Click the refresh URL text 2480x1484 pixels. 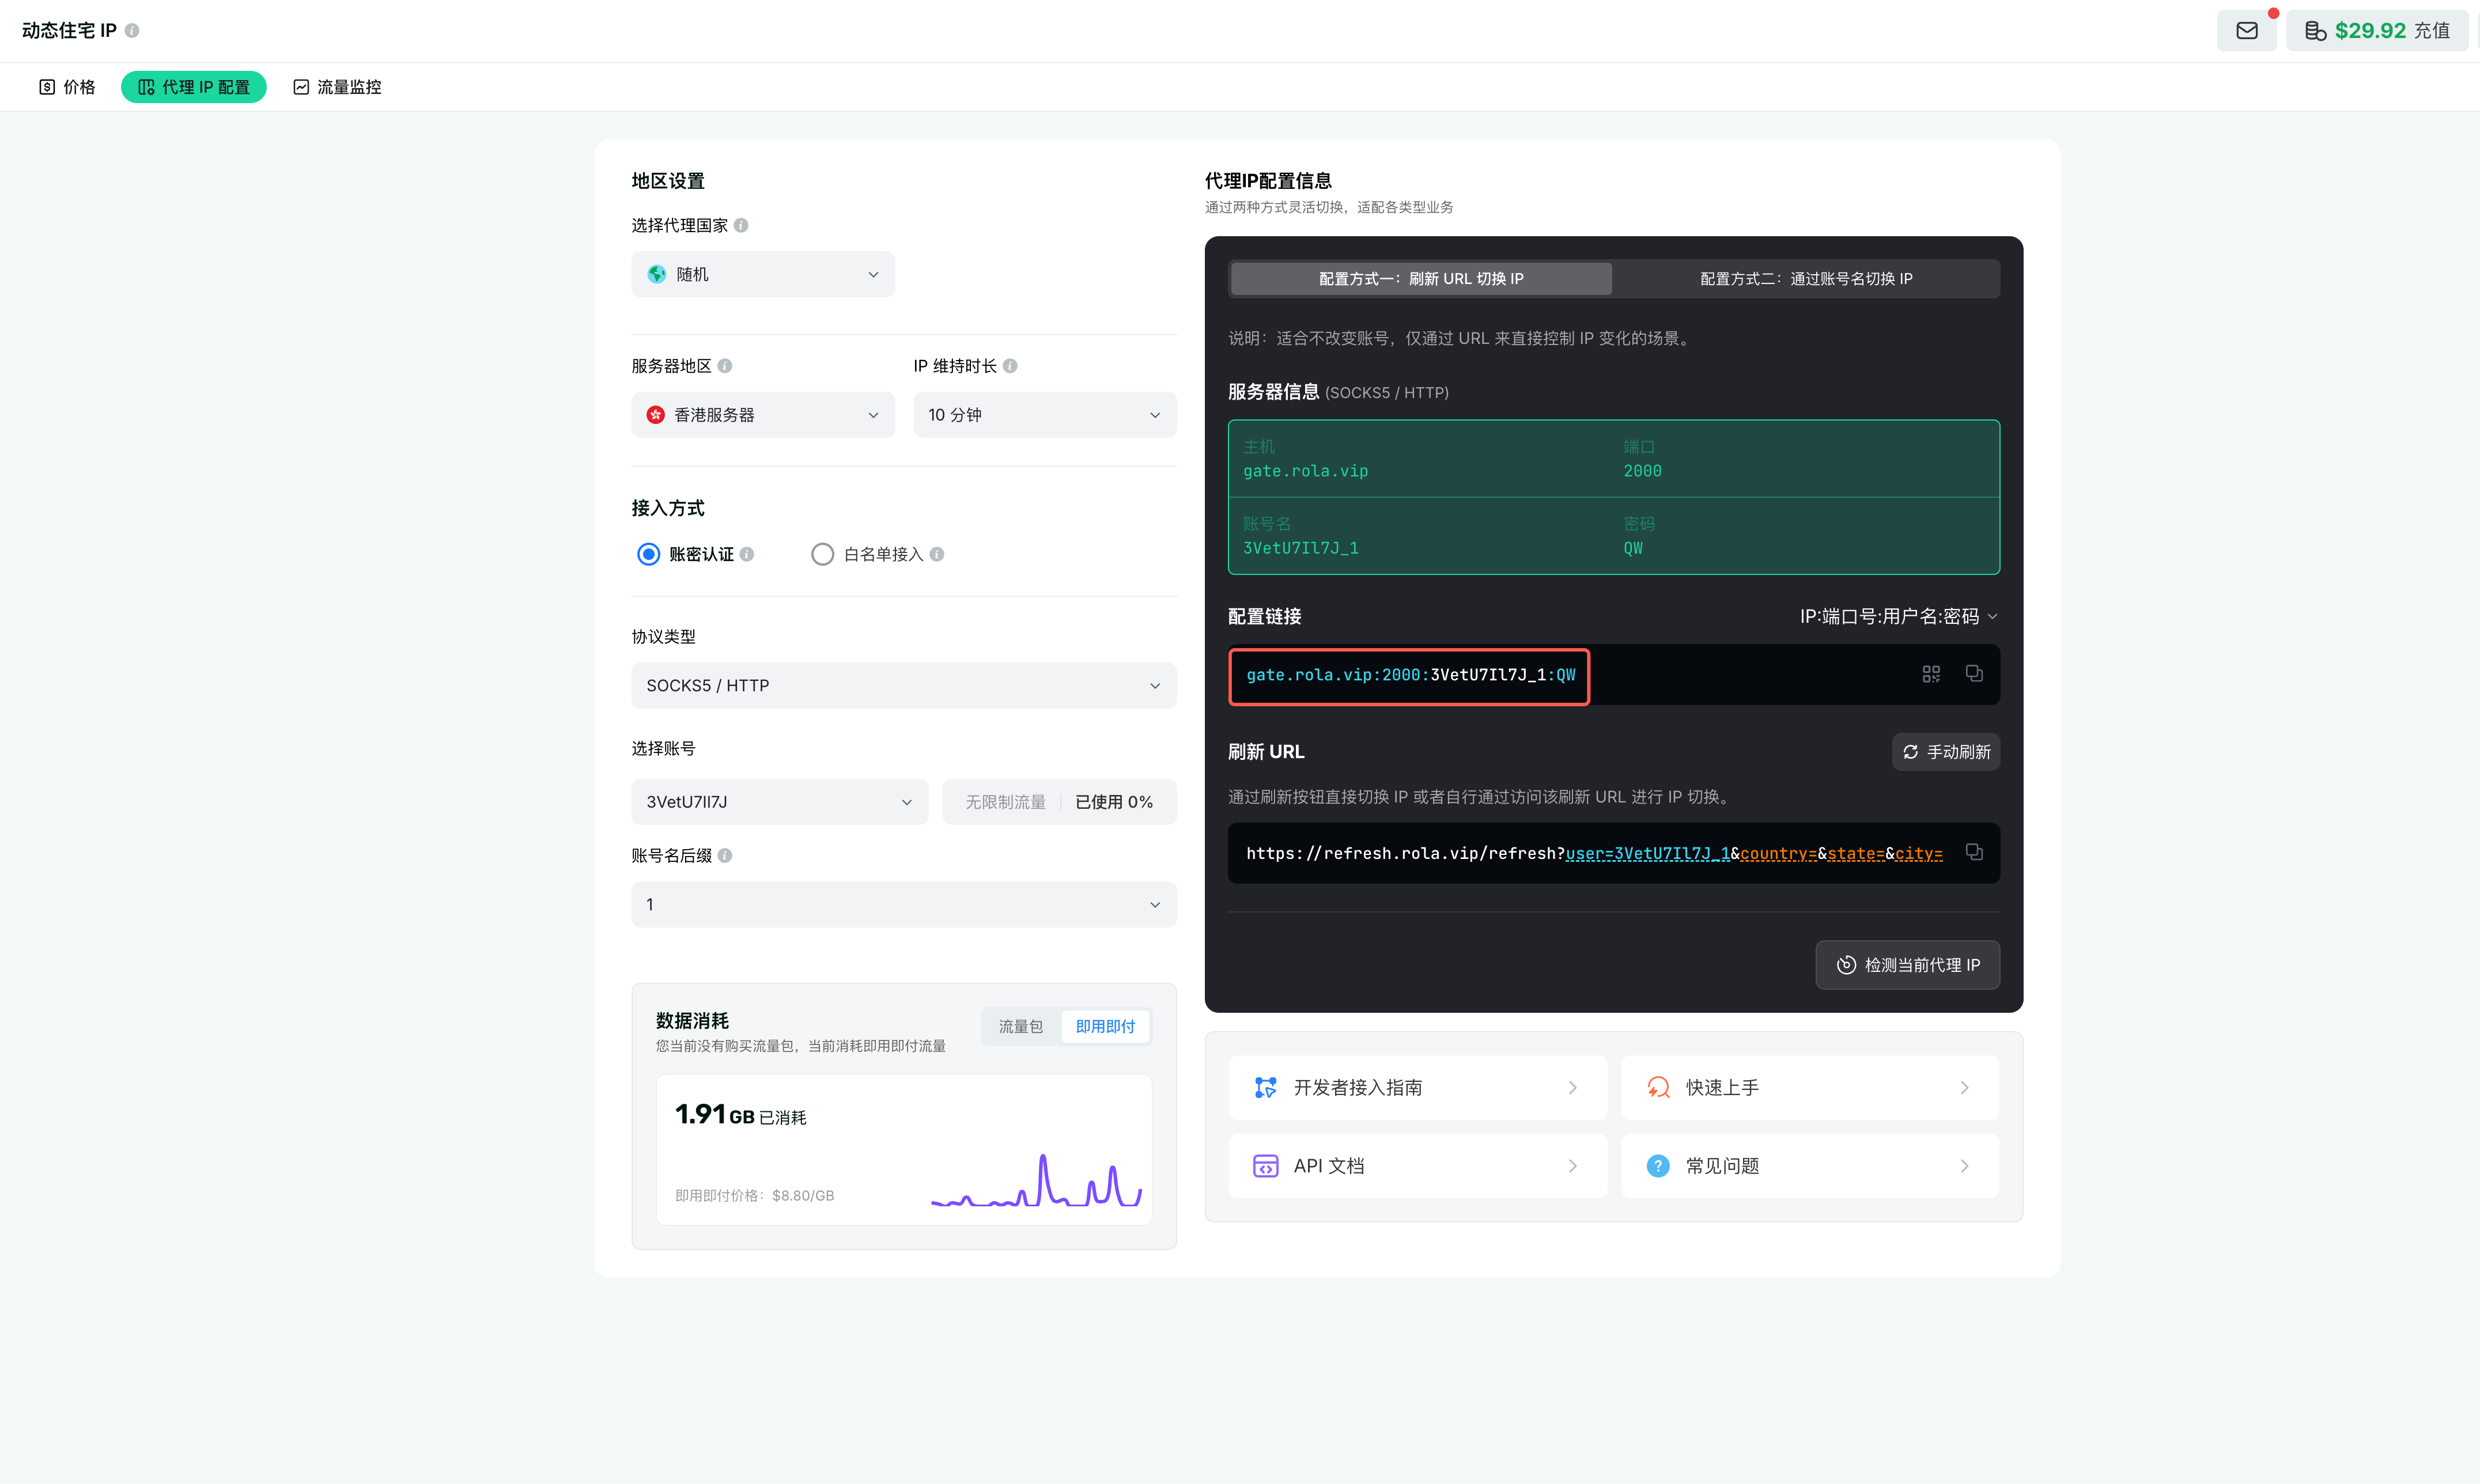[x=1594, y=854]
